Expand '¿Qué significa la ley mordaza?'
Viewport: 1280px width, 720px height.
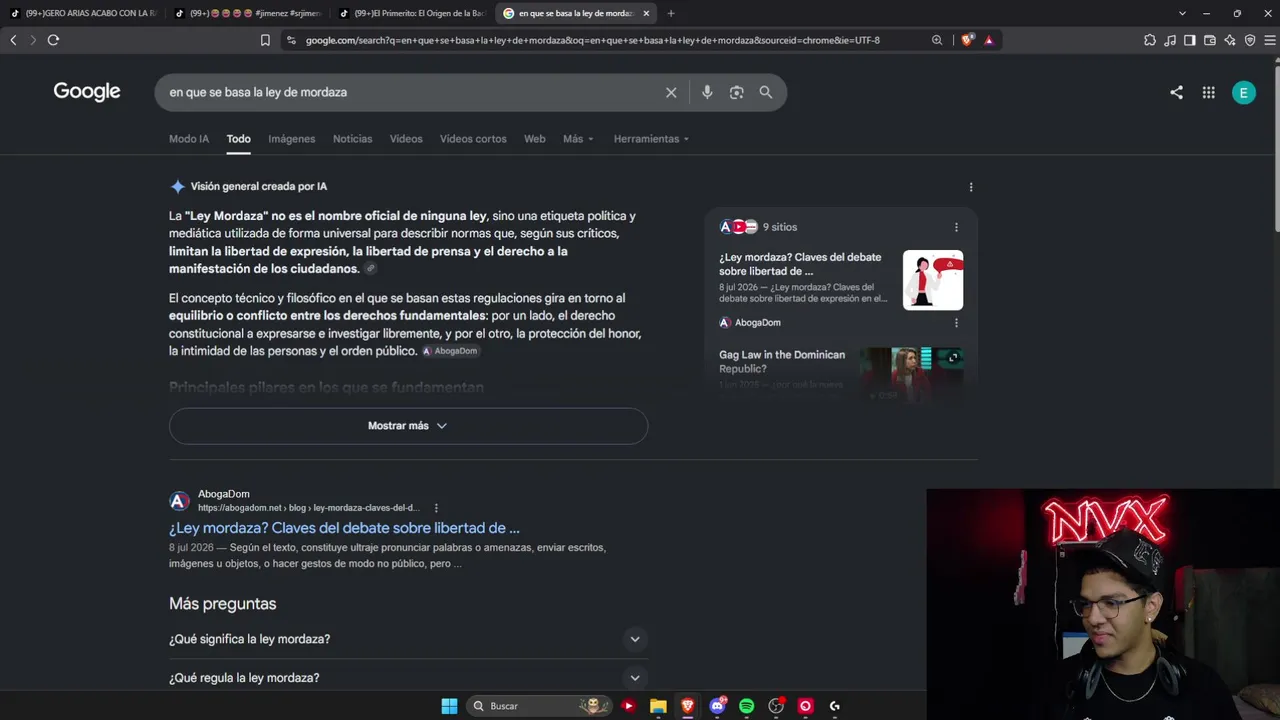click(x=408, y=639)
